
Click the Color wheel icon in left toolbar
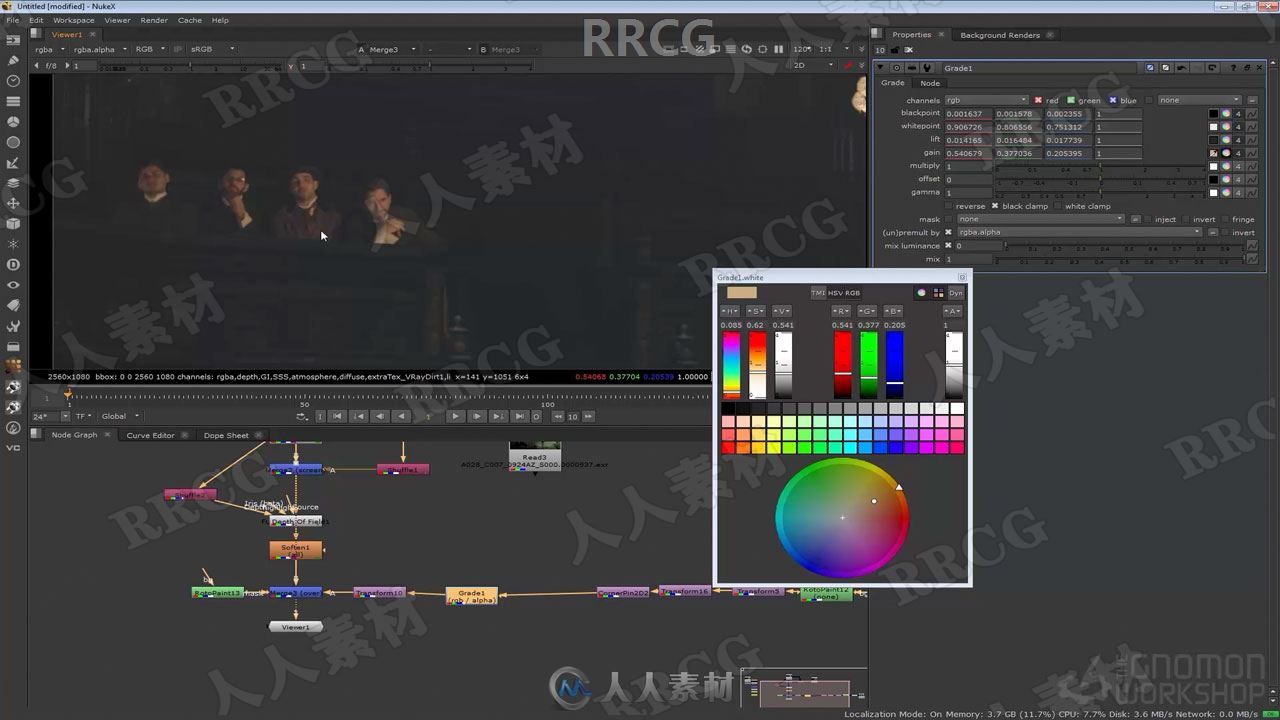coord(13,122)
